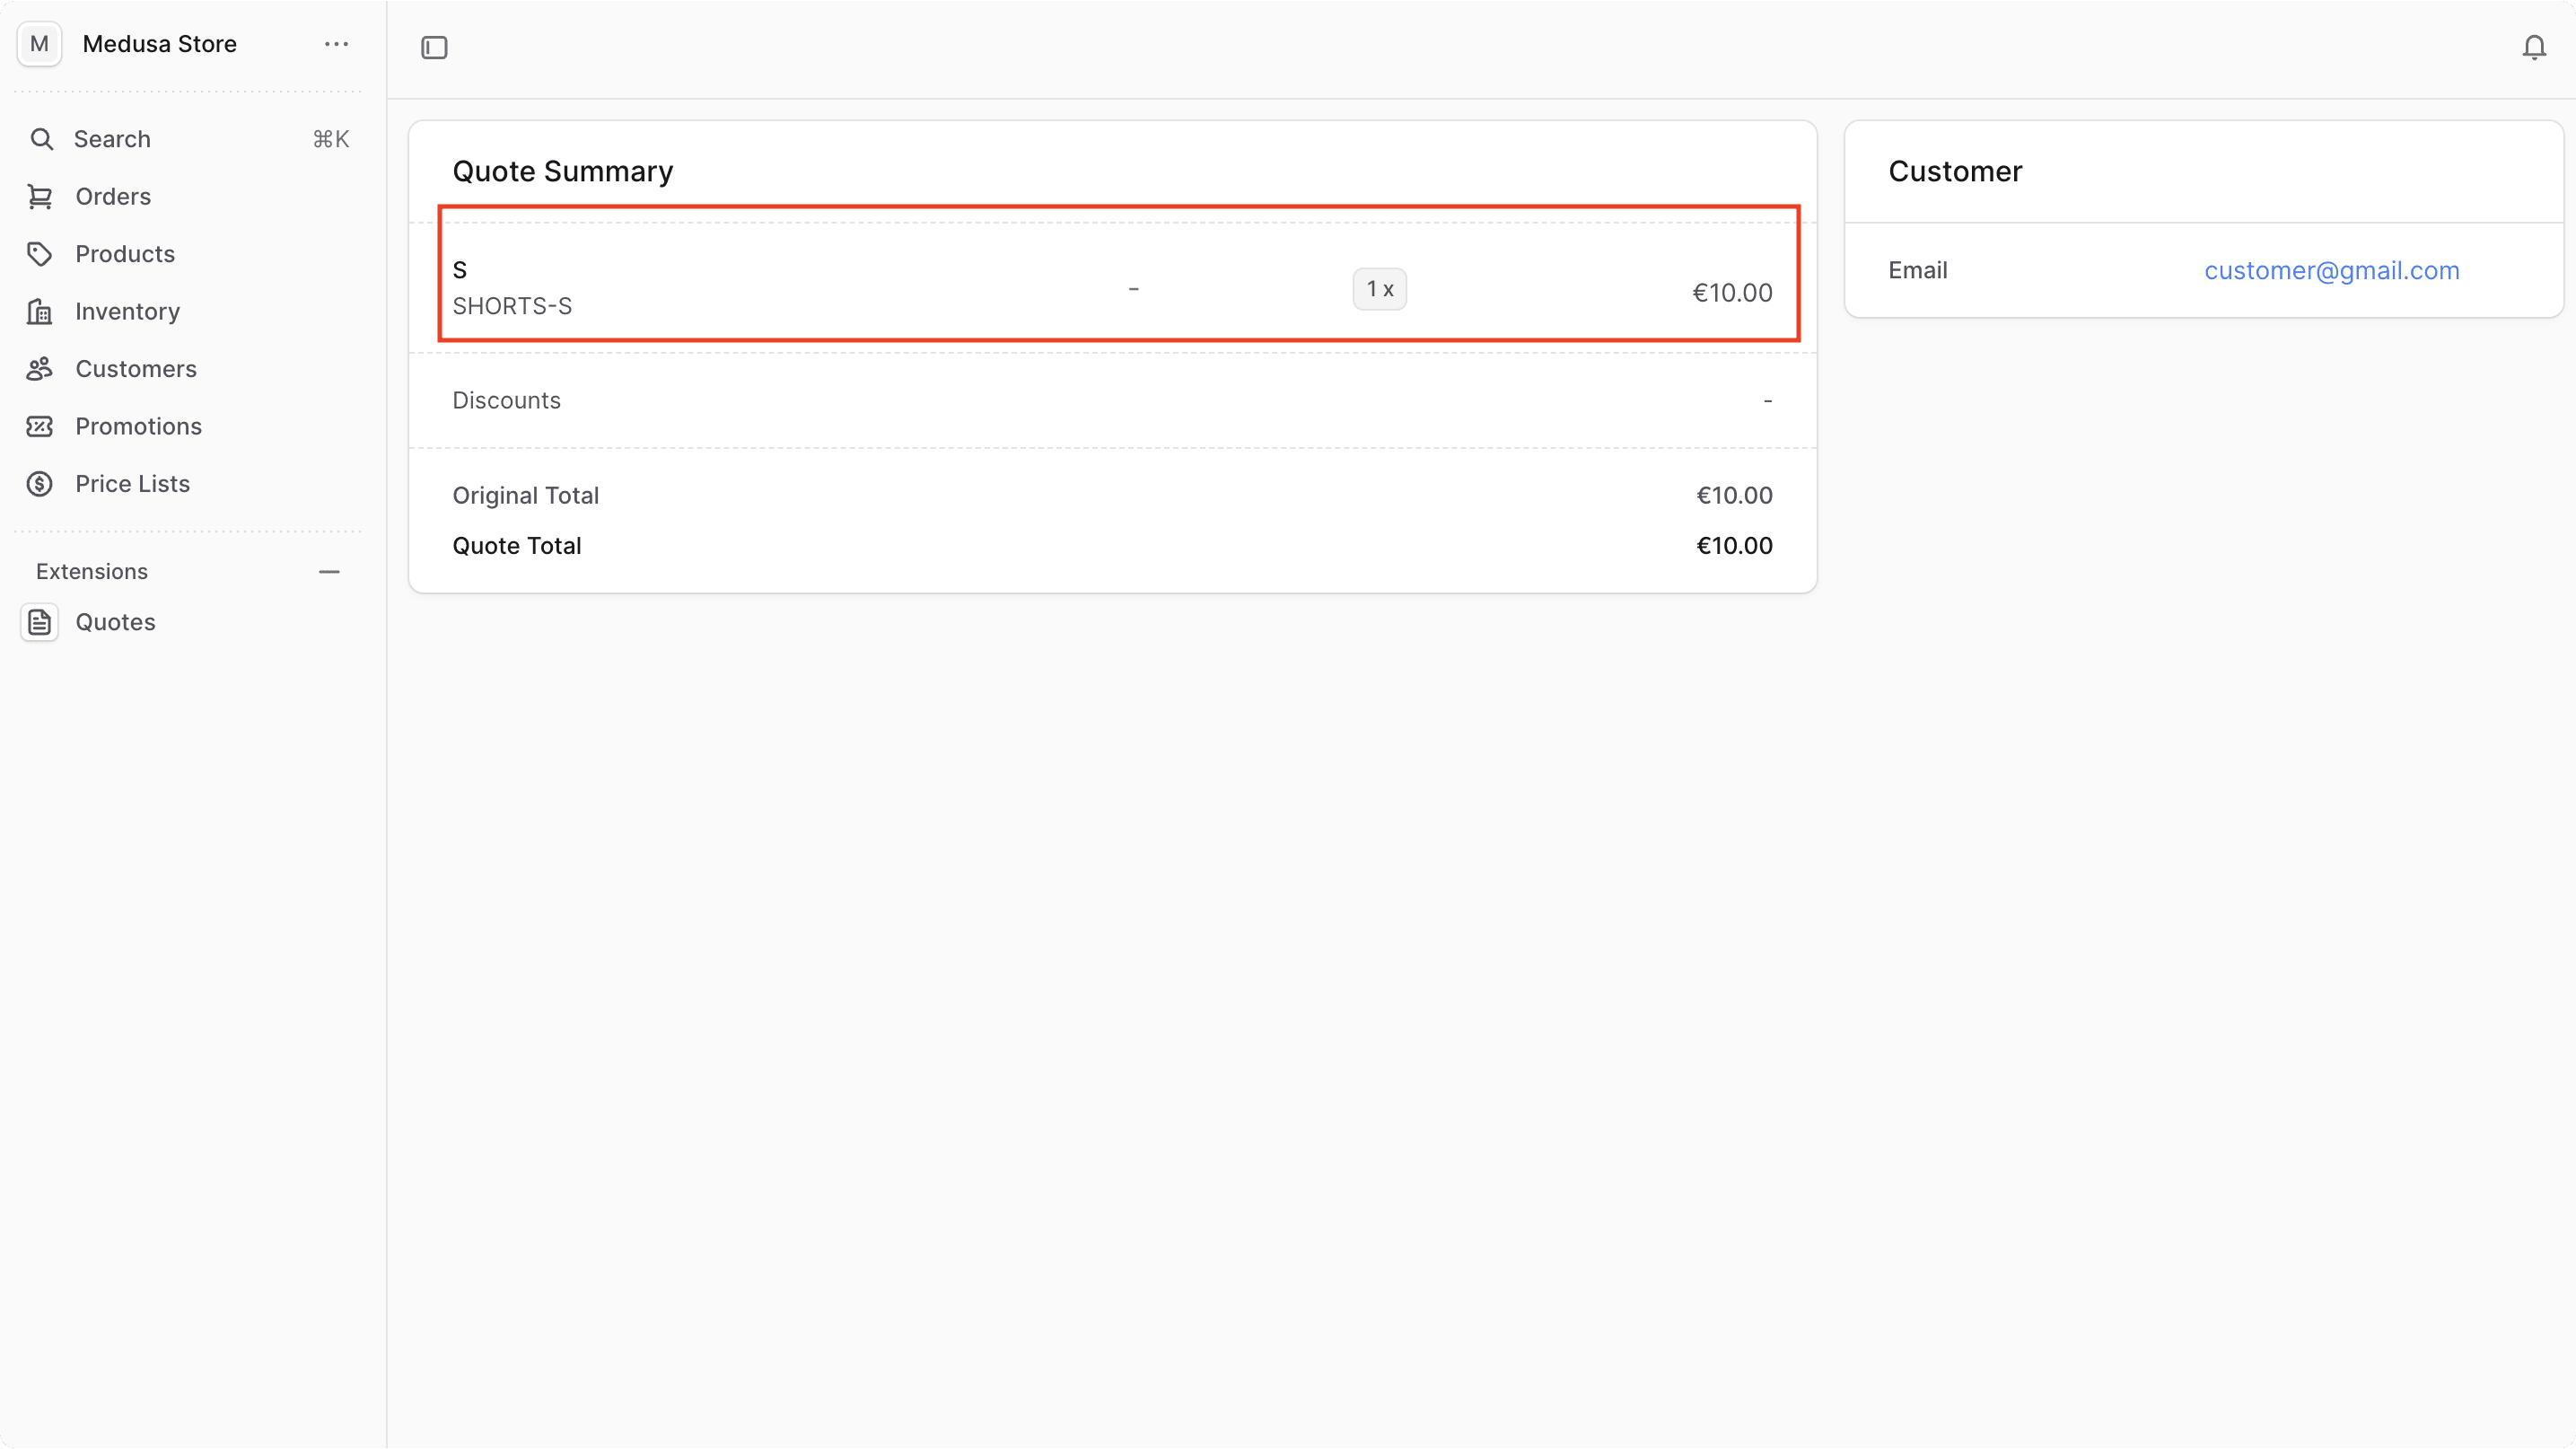Select the Products tag icon
2576x1449 pixels.
click(x=39, y=254)
